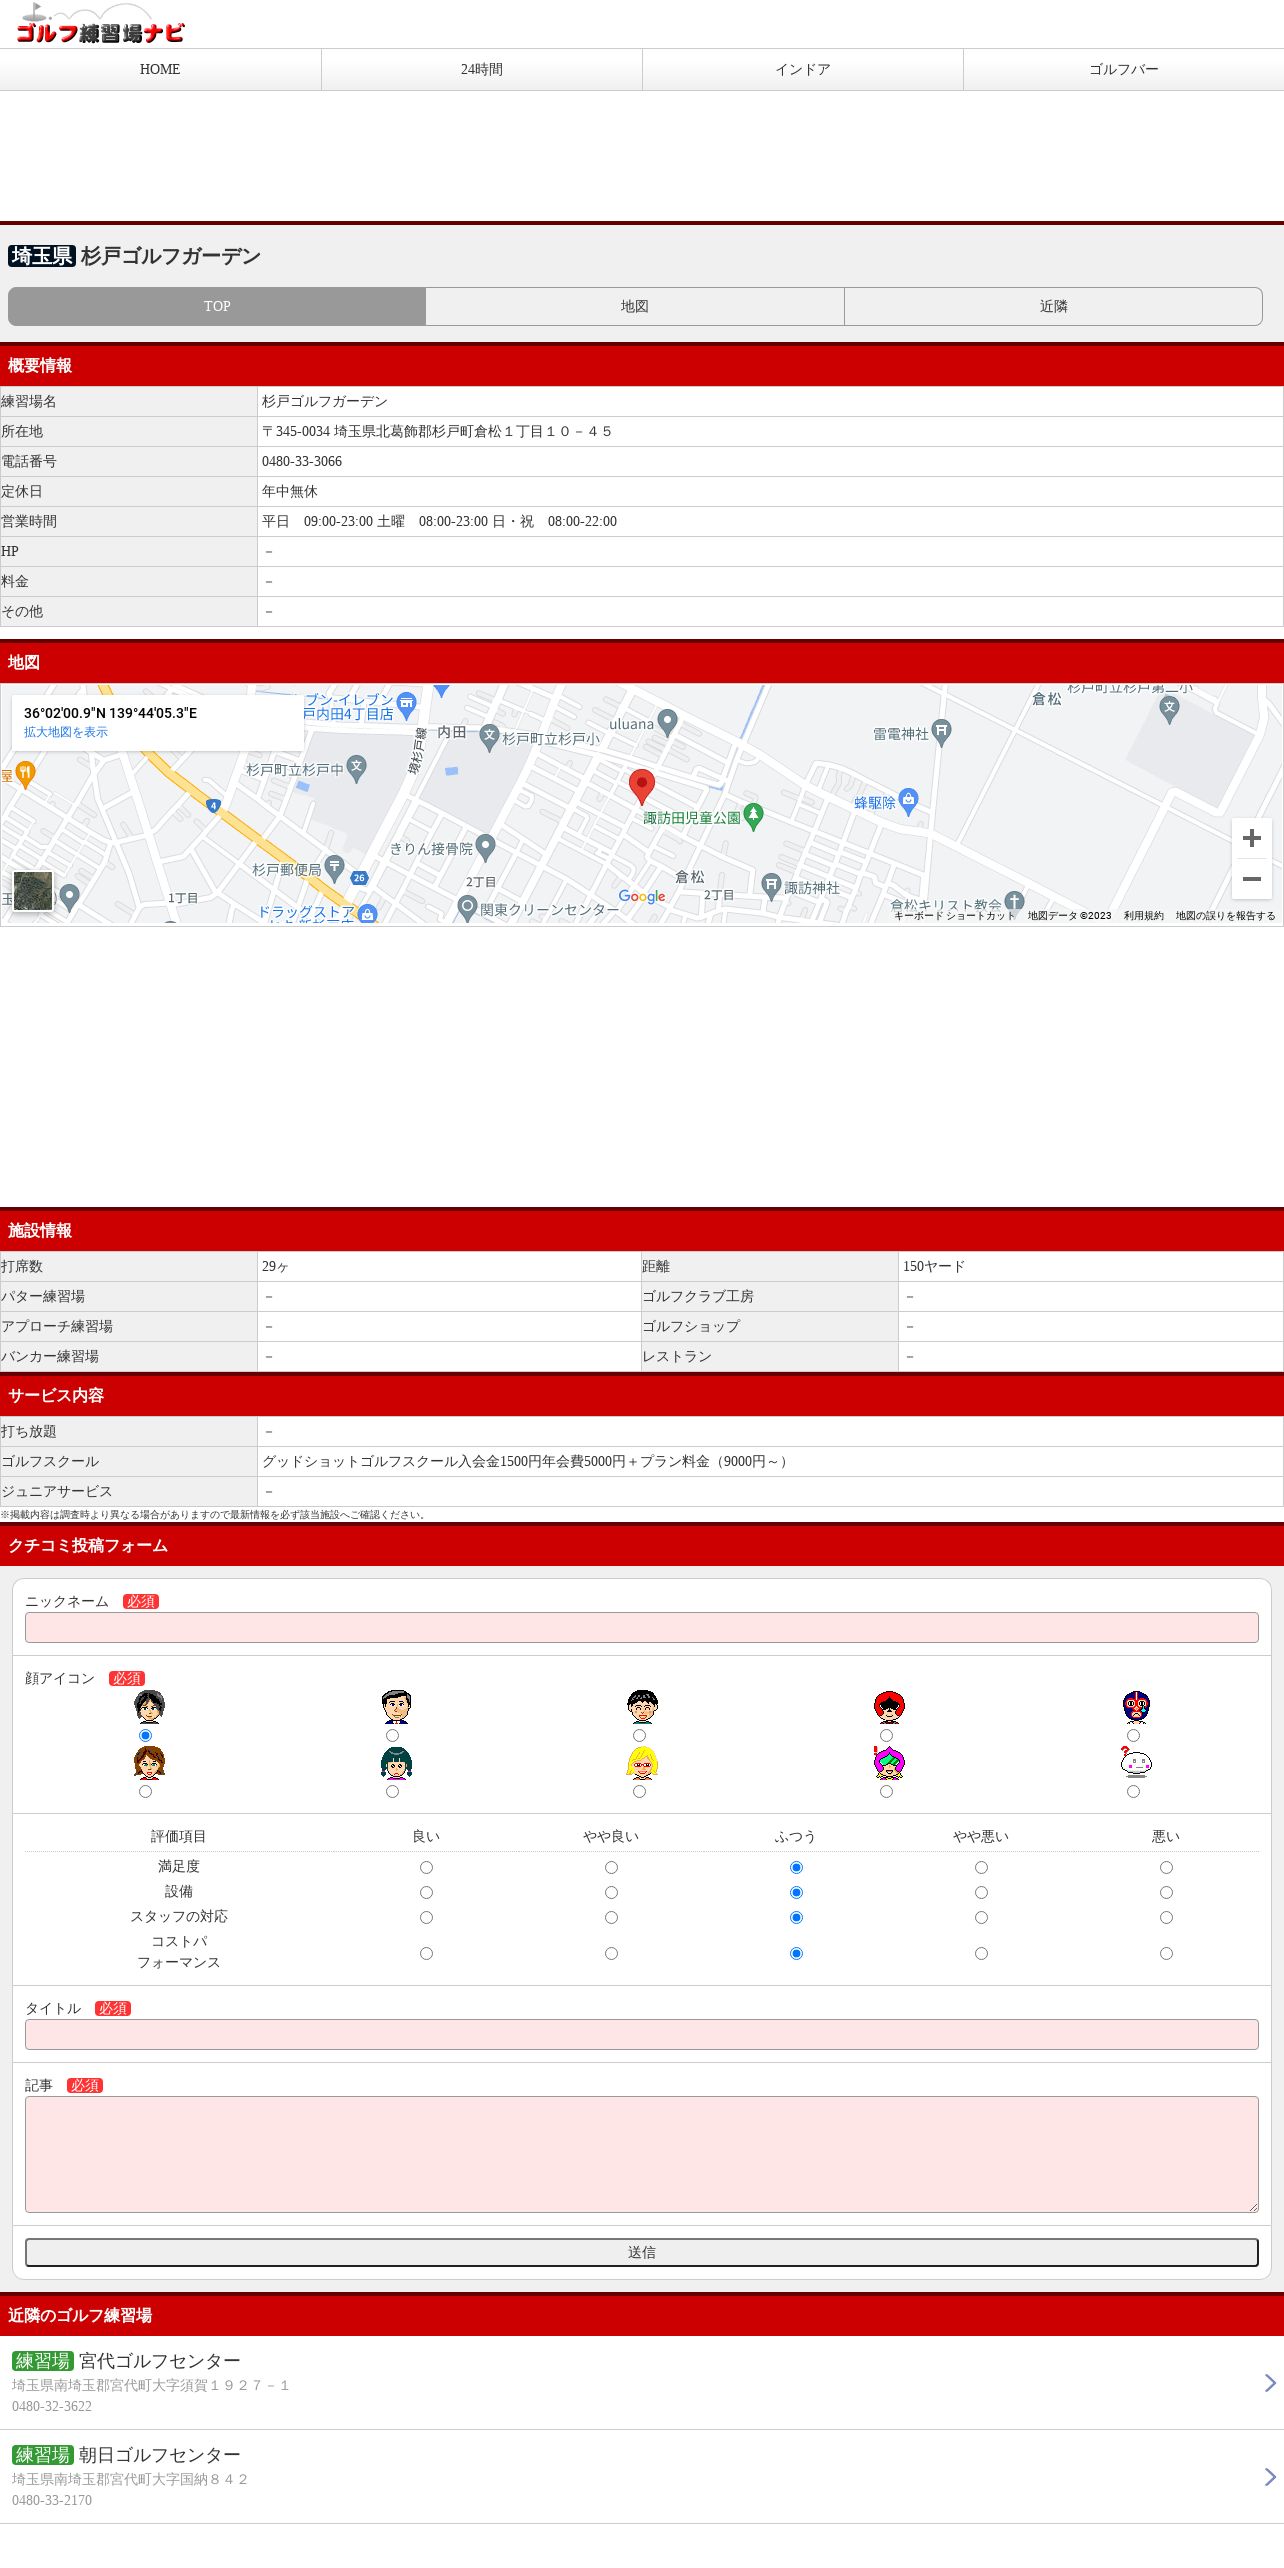Zoom out on the map
This screenshot has height=2568, width=1284.
tap(1251, 879)
